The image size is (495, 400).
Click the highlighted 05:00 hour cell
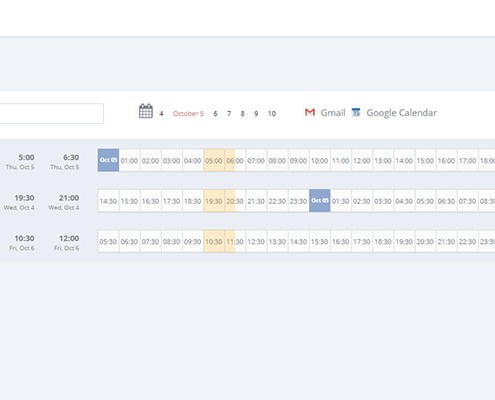214,160
